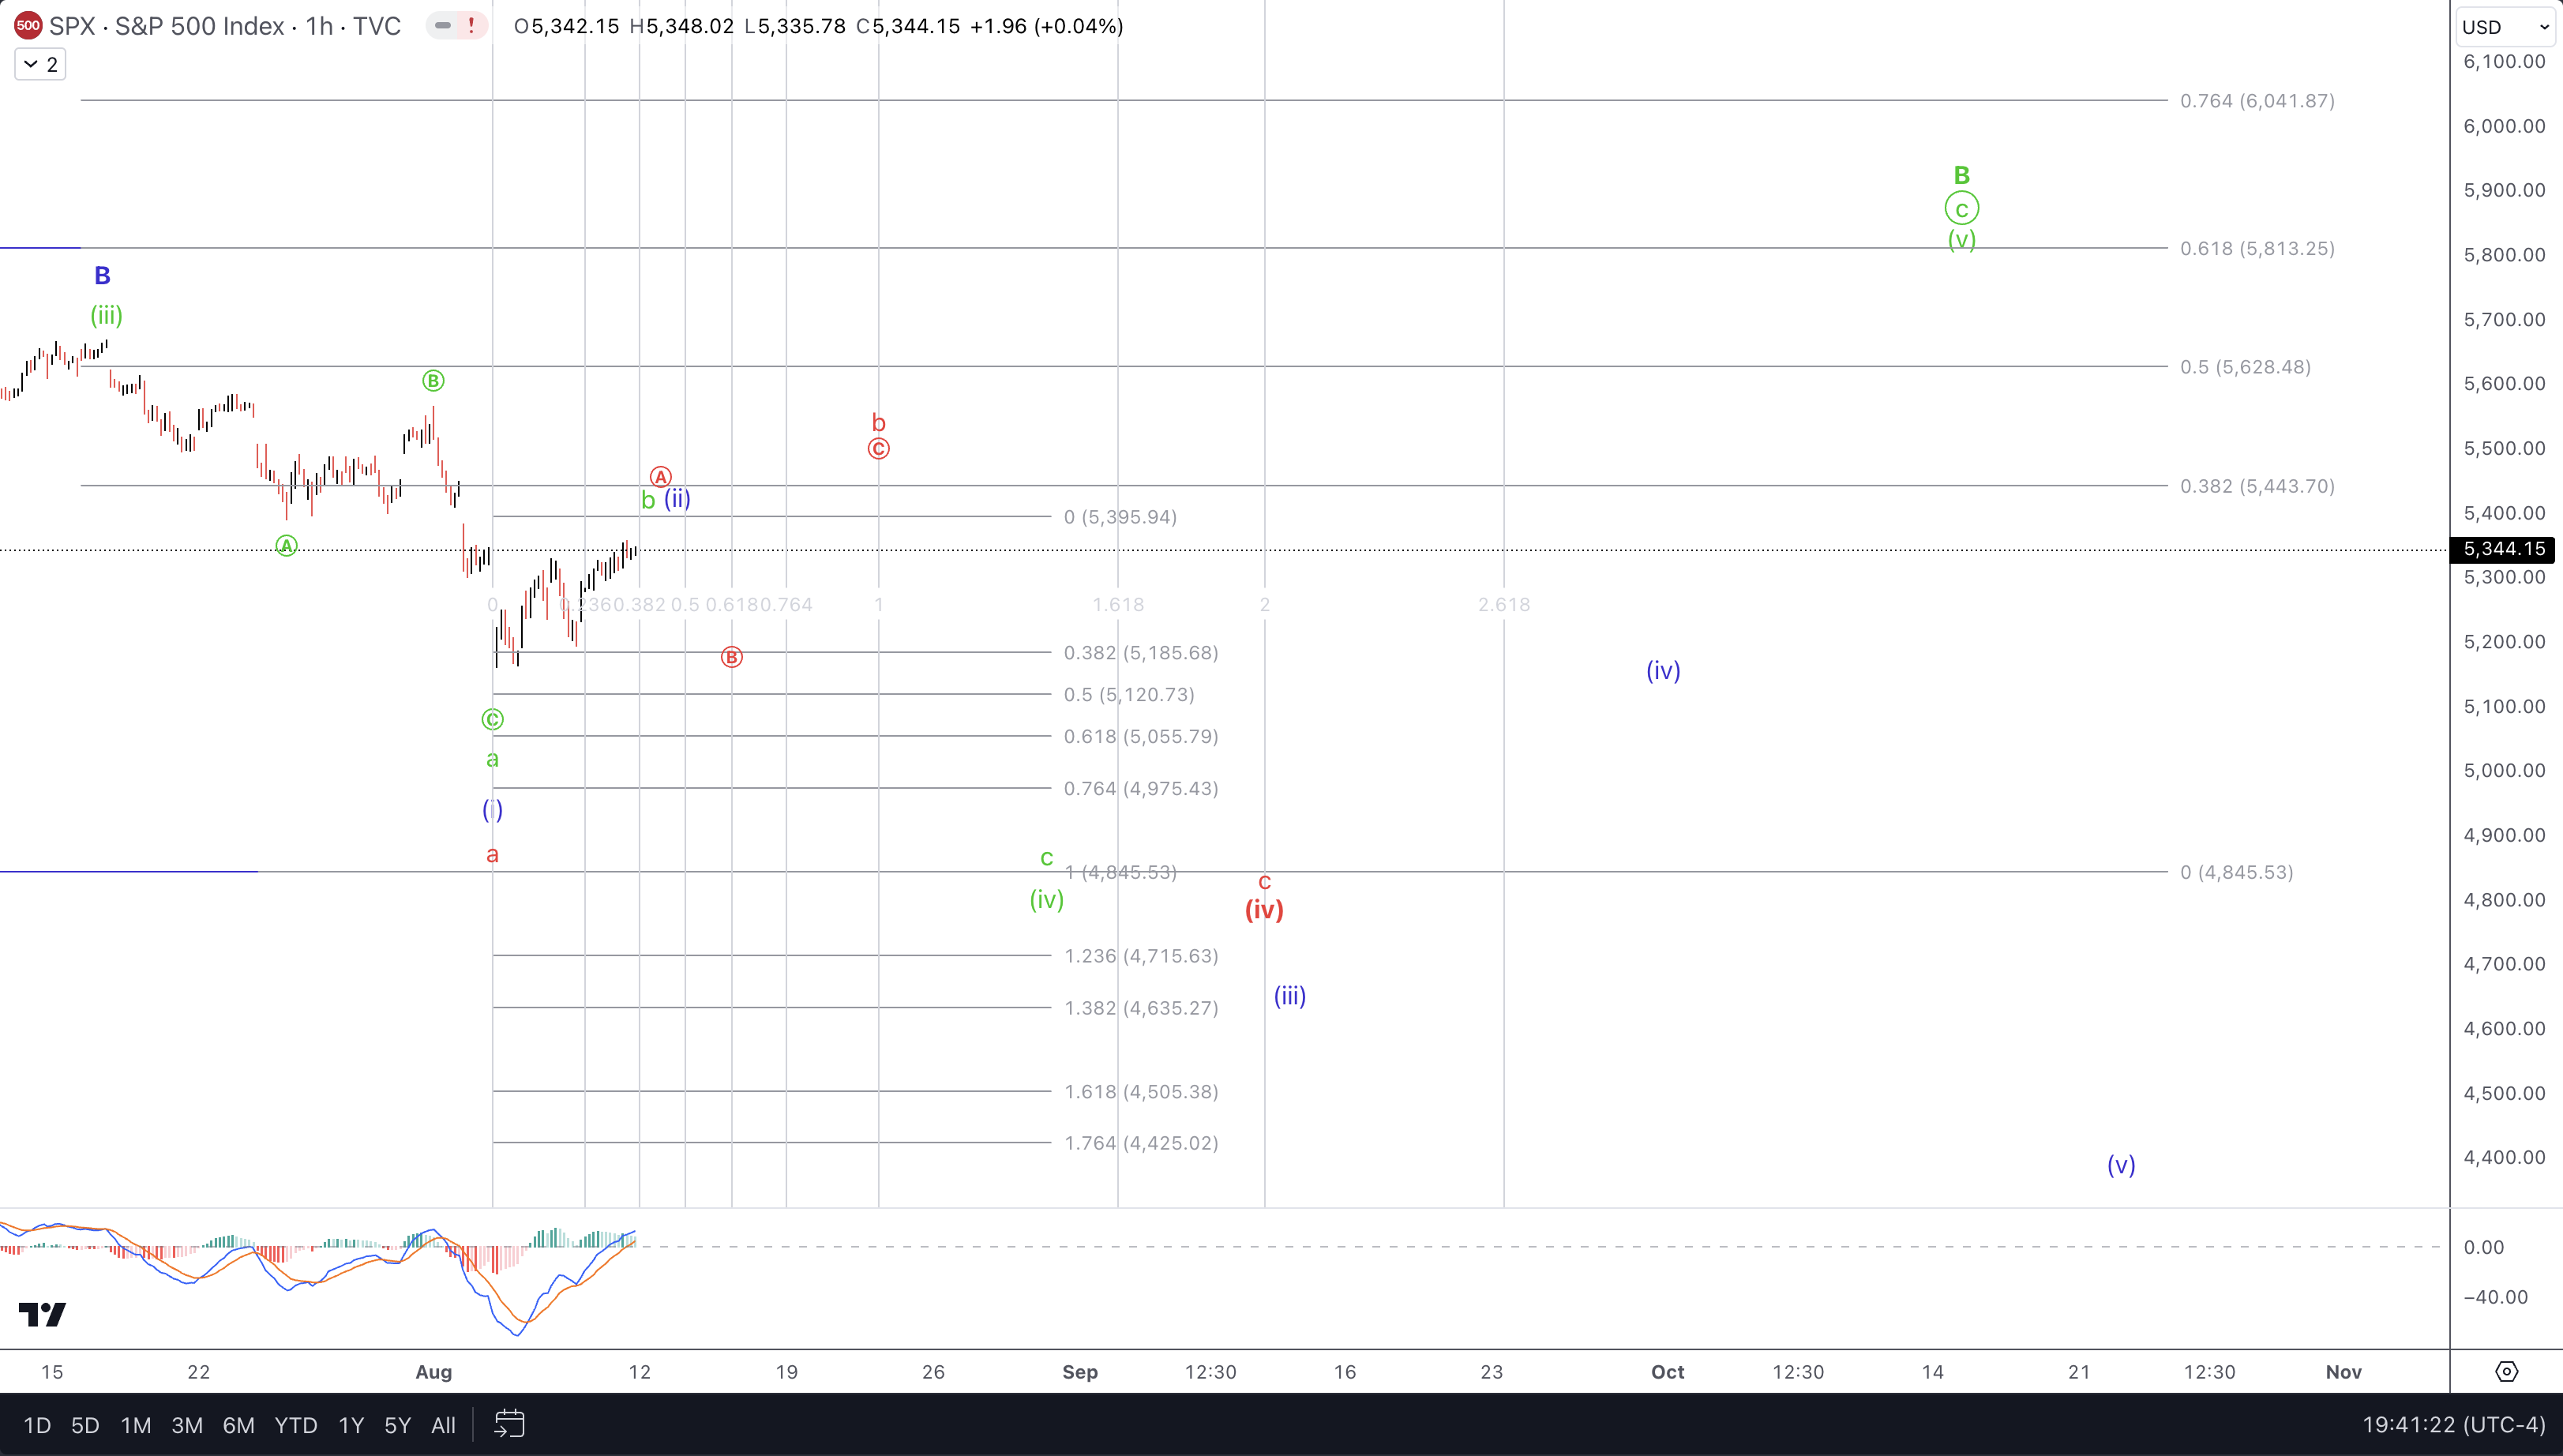The width and height of the screenshot is (2563, 1456).
Task: Click the 6,100.00 price axis label
Action: (2504, 61)
